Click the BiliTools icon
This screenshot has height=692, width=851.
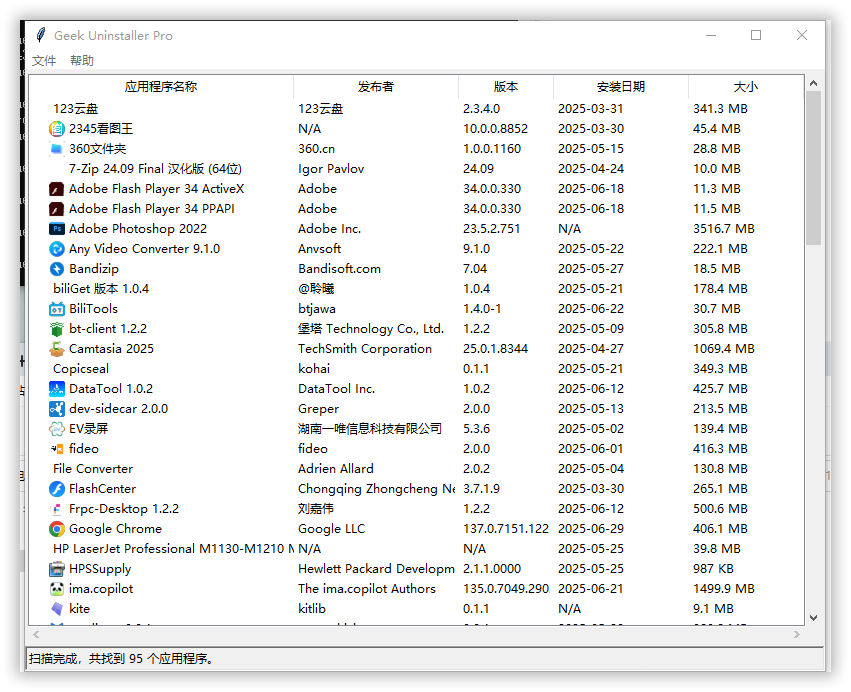[x=56, y=309]
